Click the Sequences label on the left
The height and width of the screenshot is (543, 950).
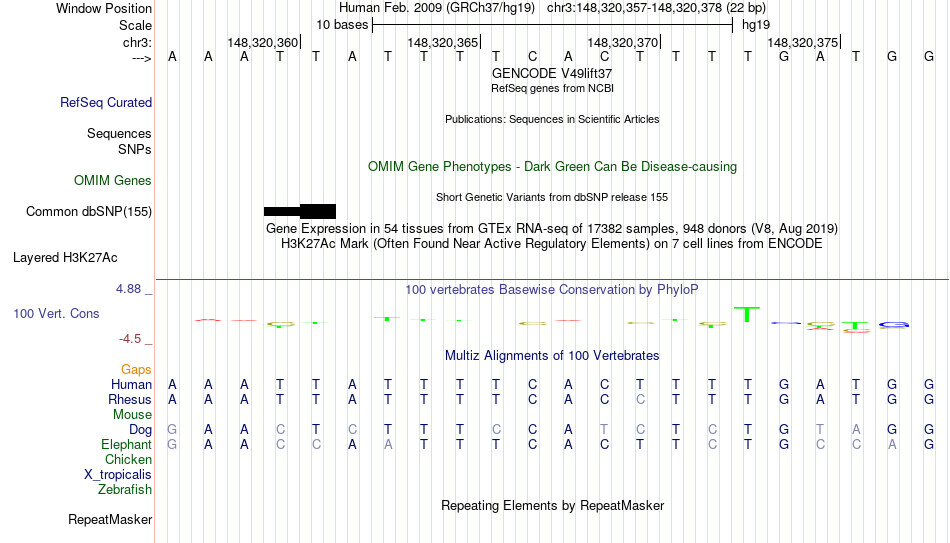tap(119, 133)
